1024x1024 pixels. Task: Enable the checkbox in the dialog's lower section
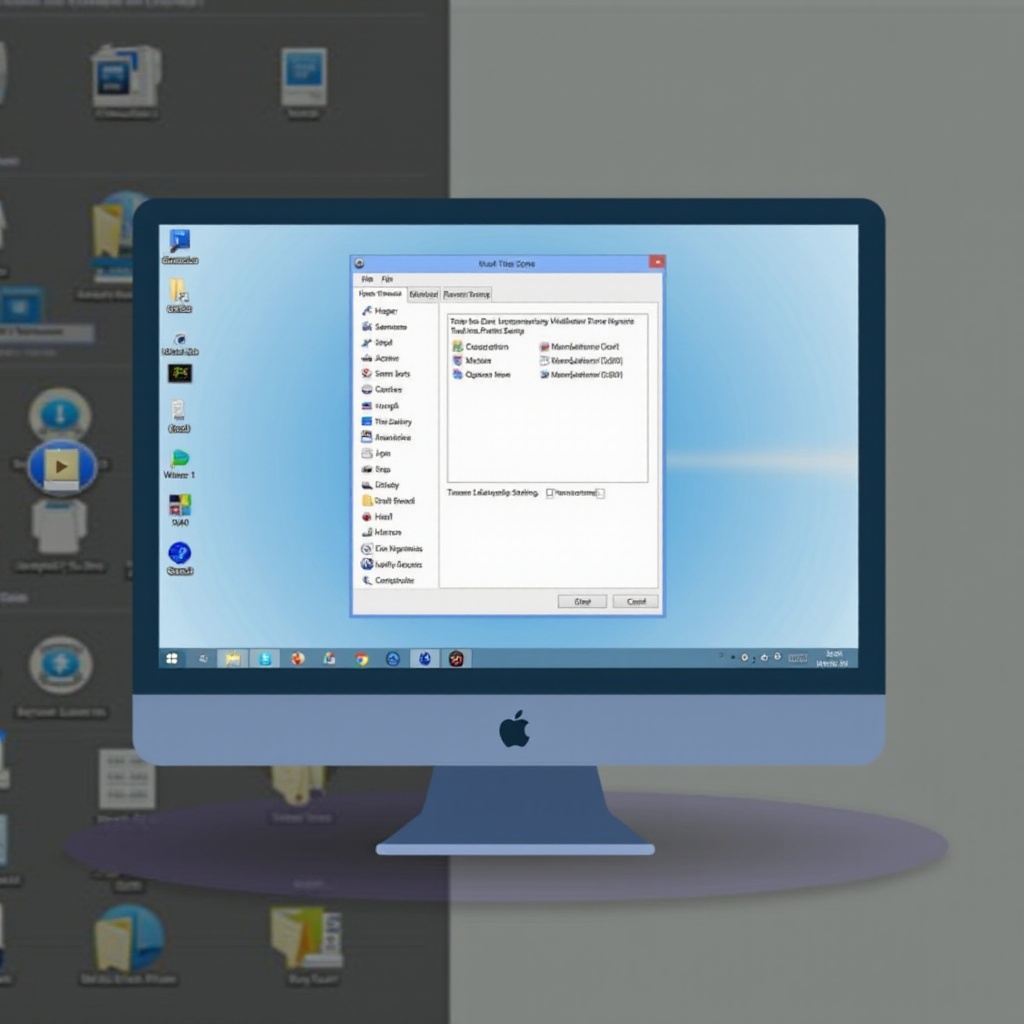pyautogui.click(x=550, y=493)
